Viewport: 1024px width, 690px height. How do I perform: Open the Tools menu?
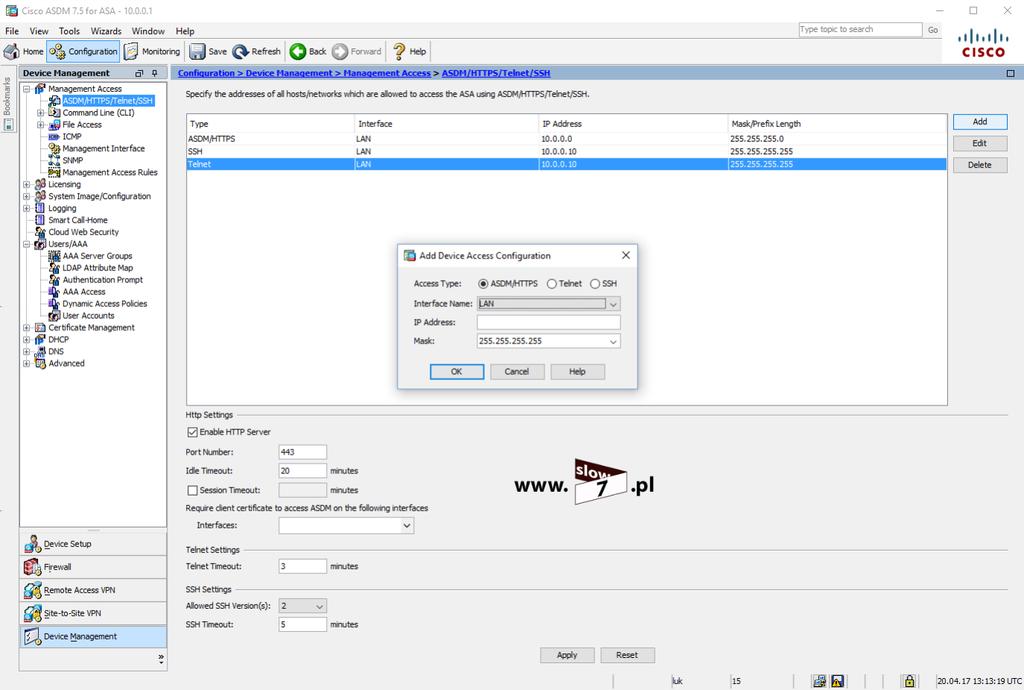coord(69,31)
